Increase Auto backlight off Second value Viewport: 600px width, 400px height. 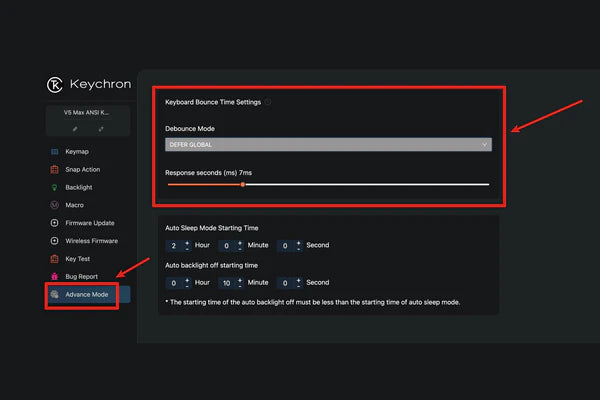tap(298, 281)
